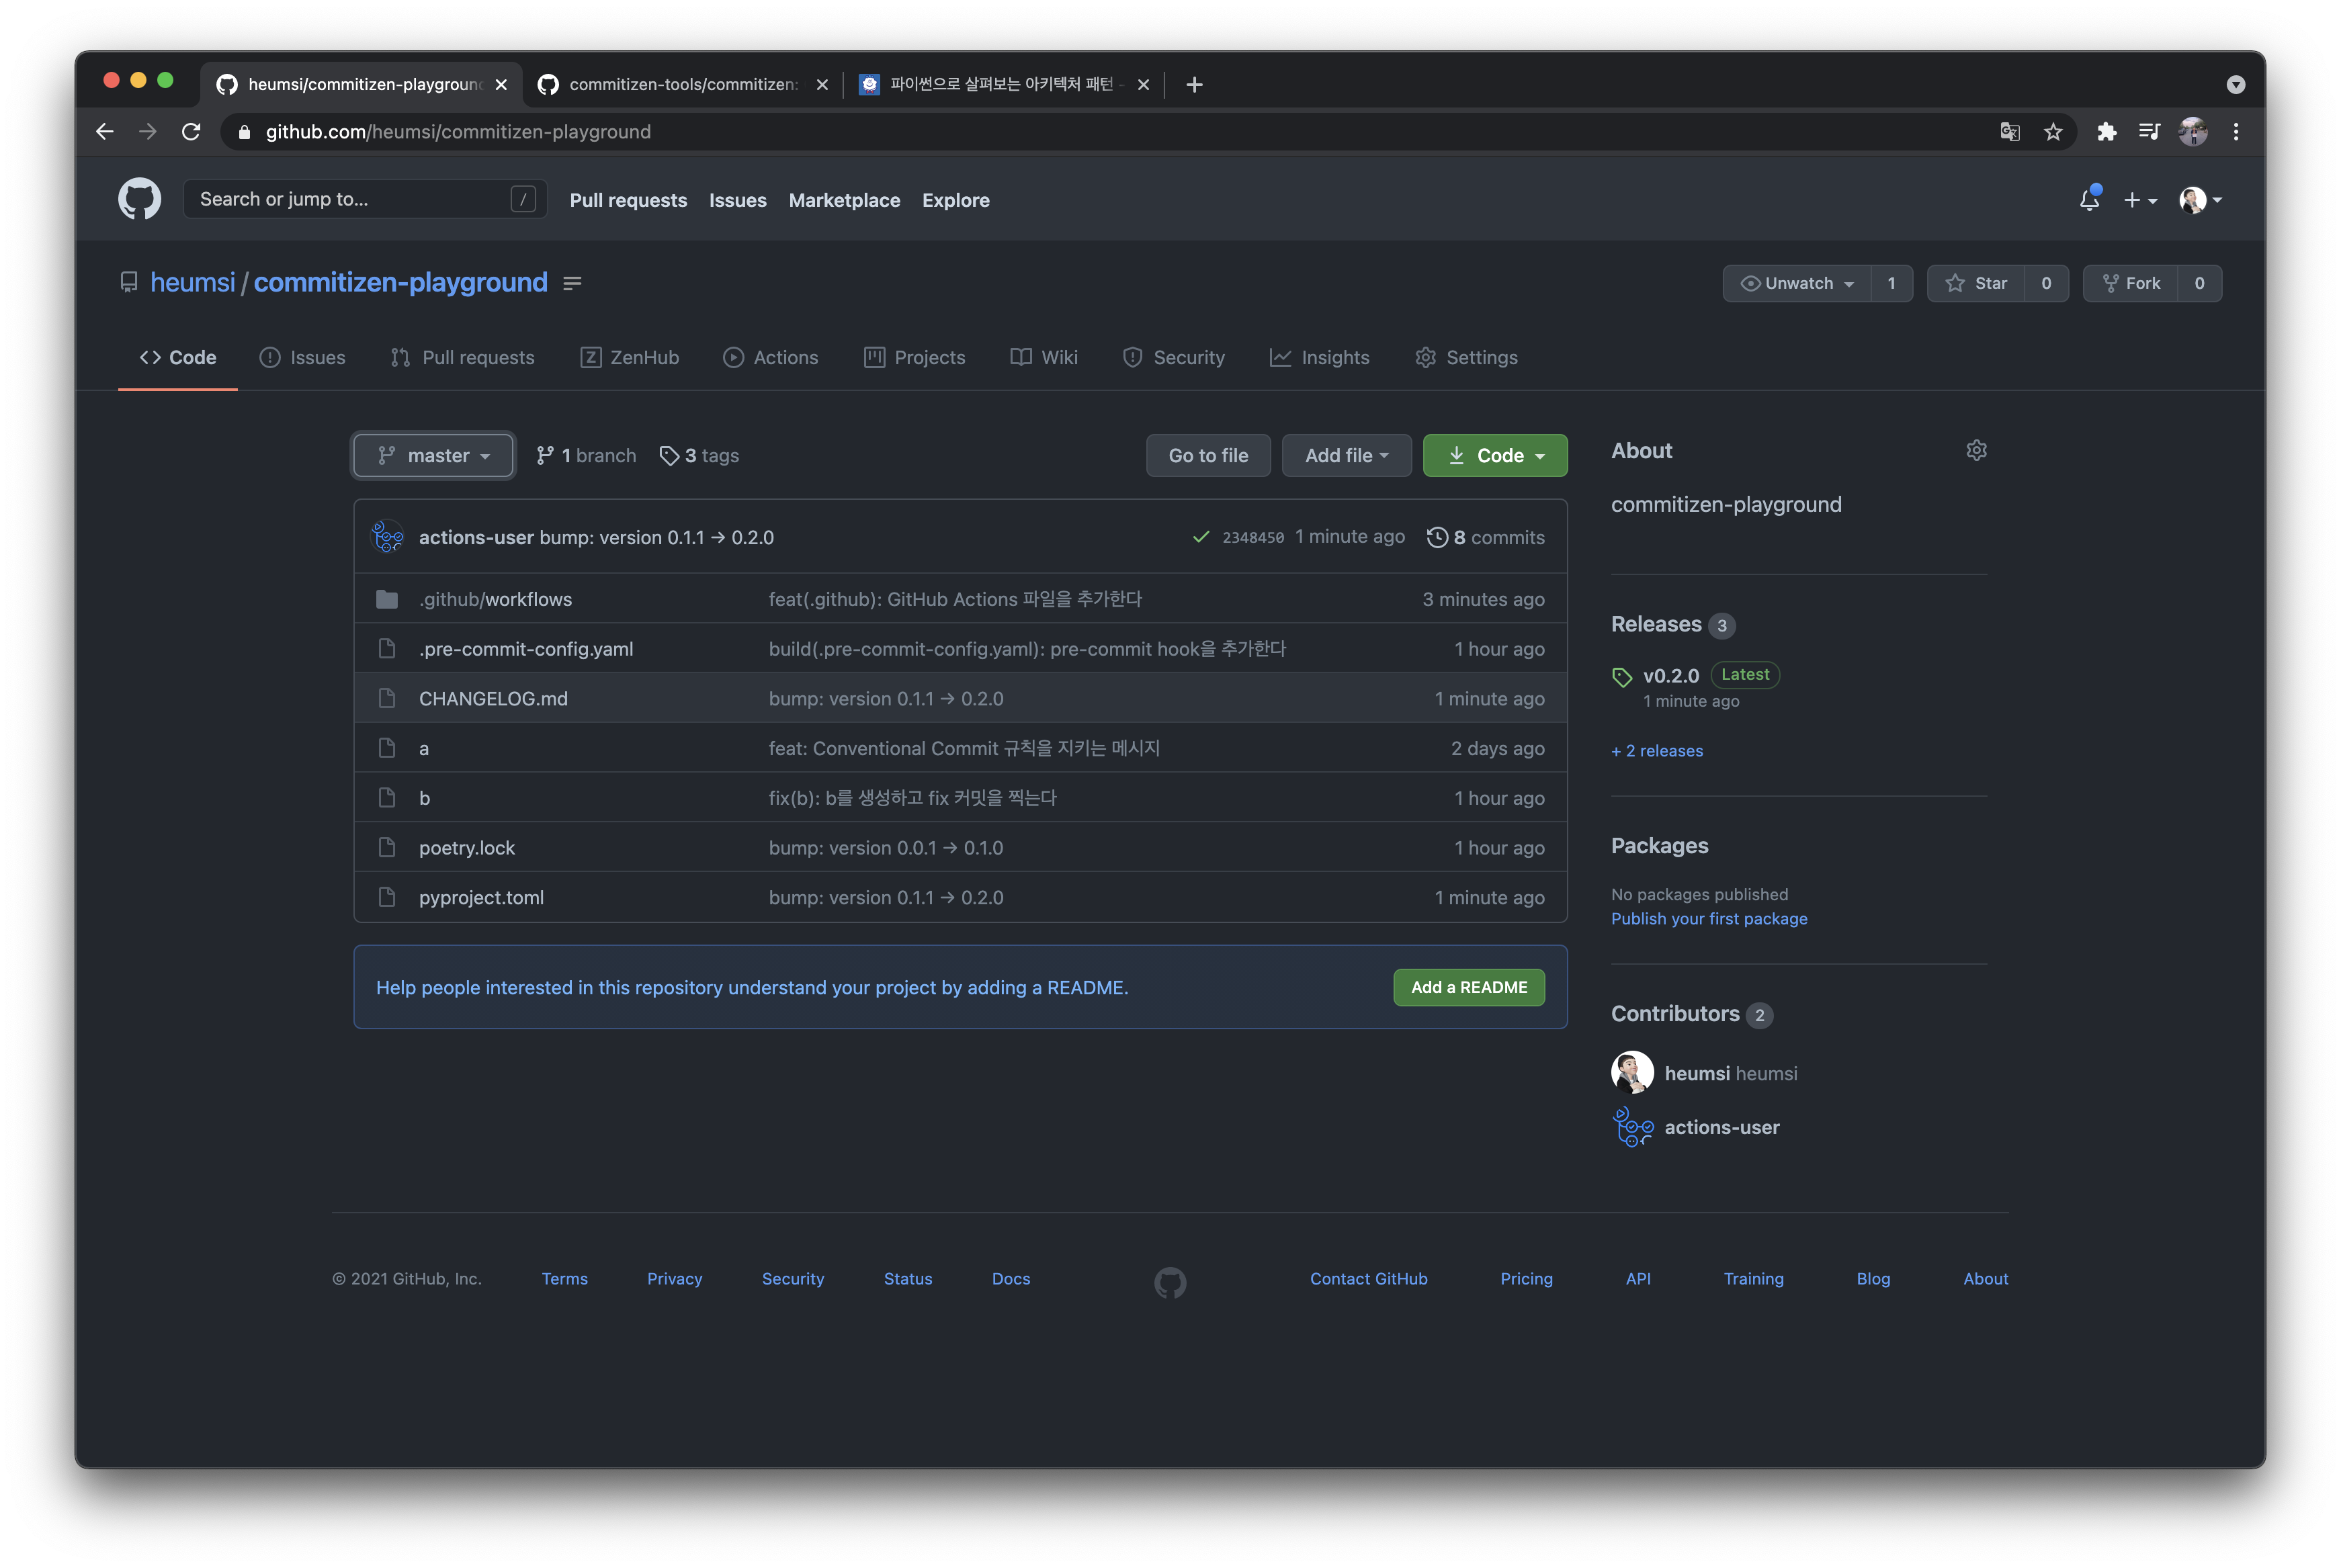This screenshot has height=1568, width=2341.
Task: Expand the green Code download dropdown
Action: coord(1495,455)
